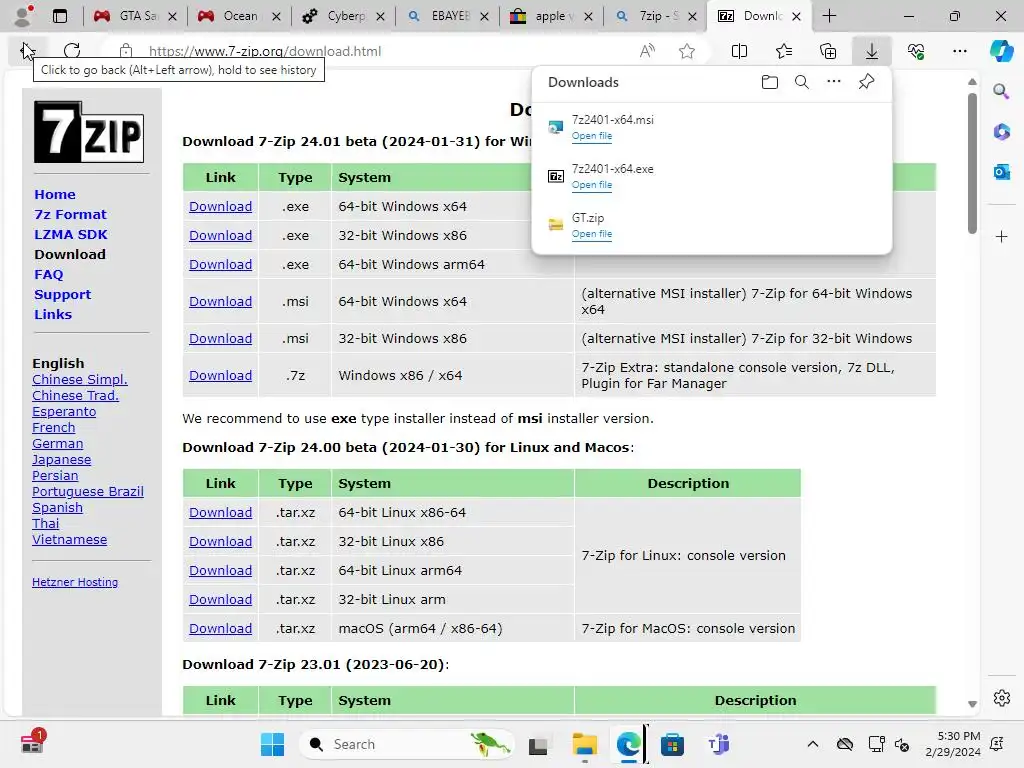Close the Ocean tab
This screenshot has width=1024, height=768.
point(276,16)
